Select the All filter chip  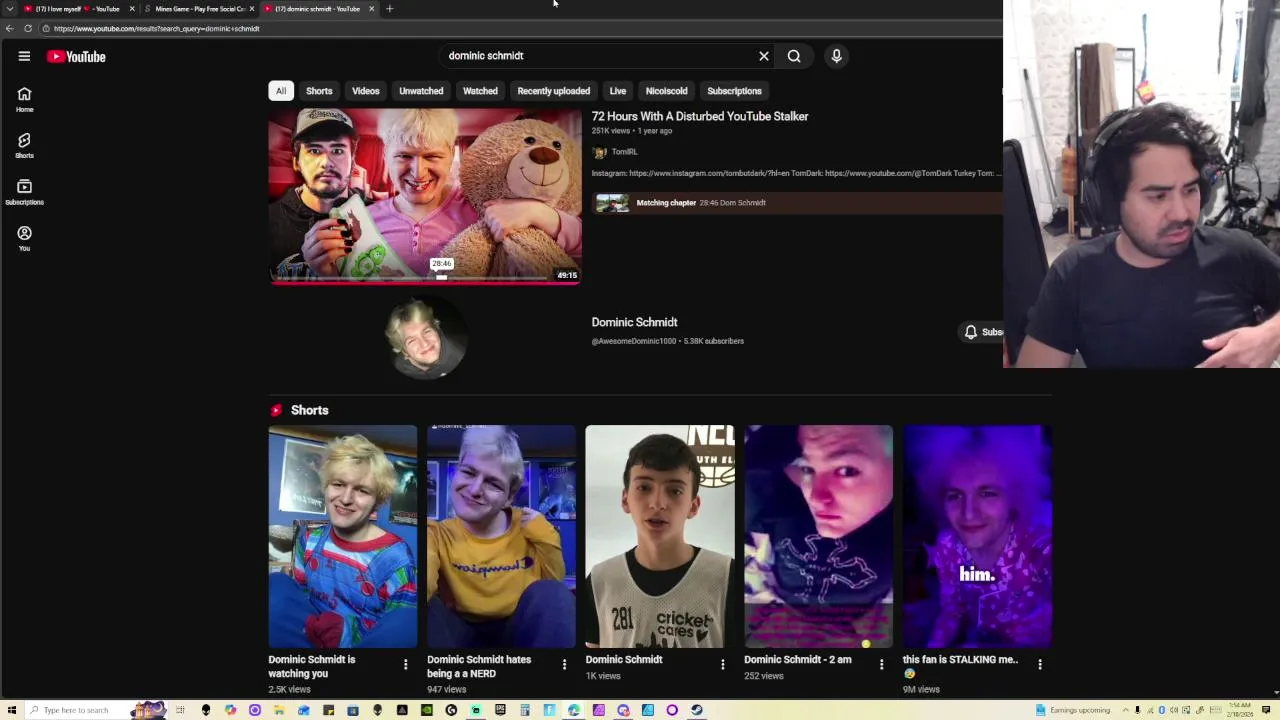[x=281, y=91]
